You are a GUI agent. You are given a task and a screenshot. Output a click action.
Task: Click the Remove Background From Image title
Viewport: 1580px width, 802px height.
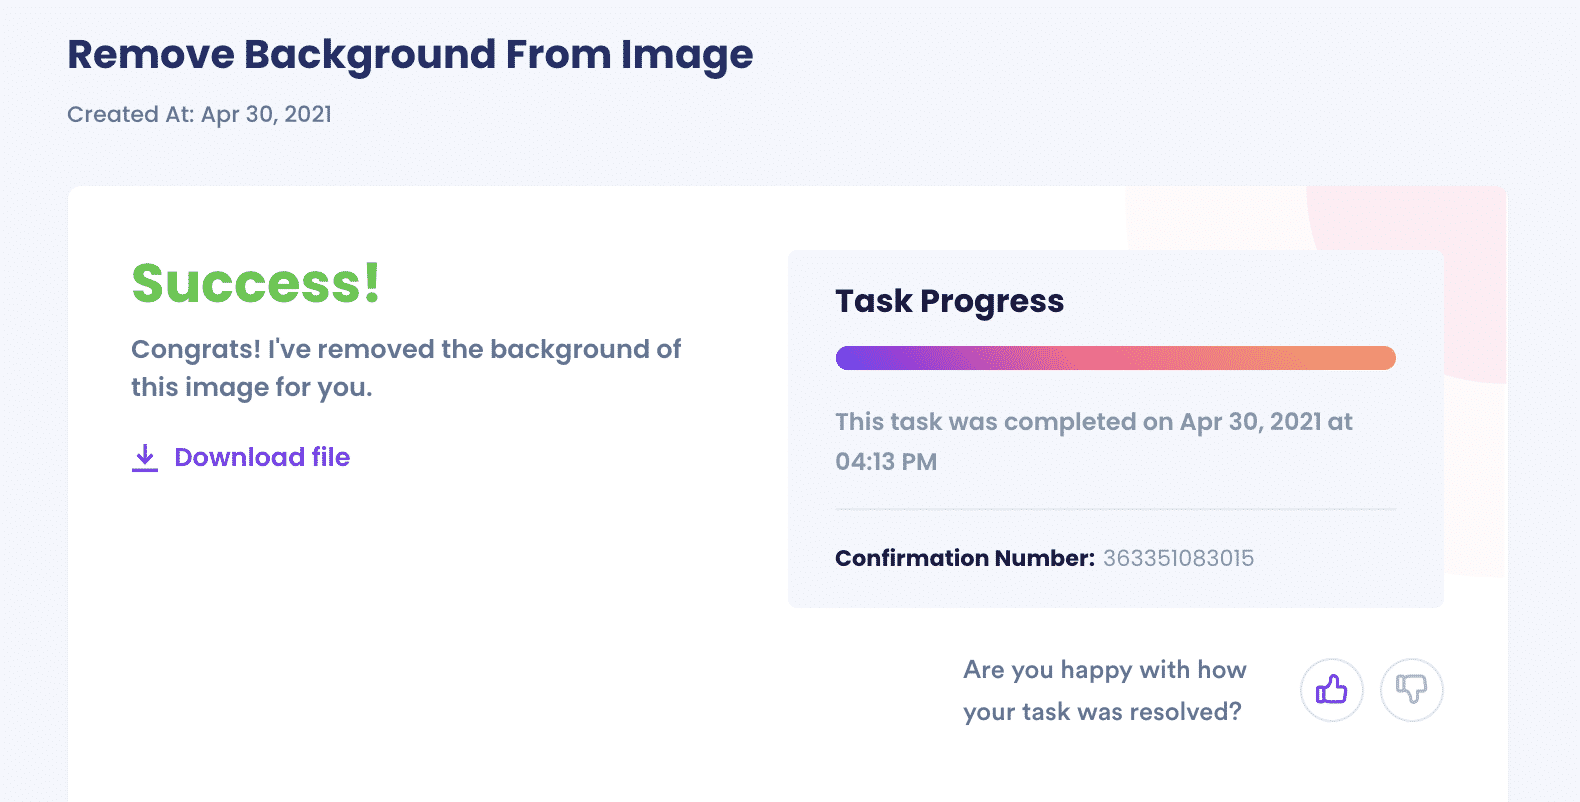[x=410, y=55]
